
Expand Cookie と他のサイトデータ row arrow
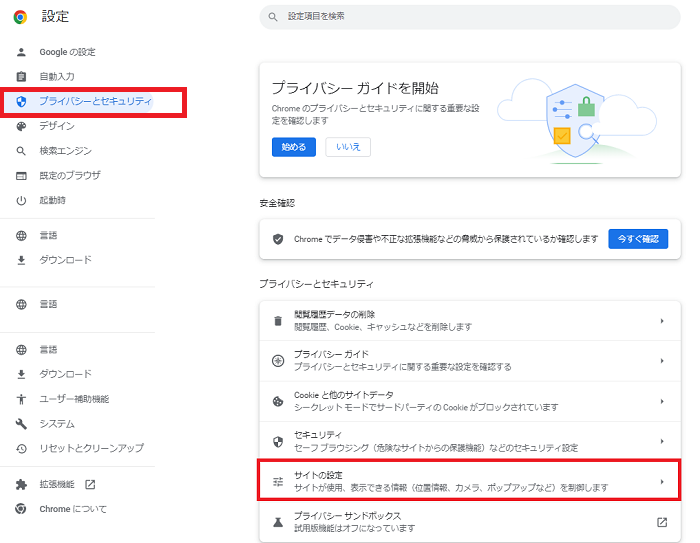(x=662, y=401)
